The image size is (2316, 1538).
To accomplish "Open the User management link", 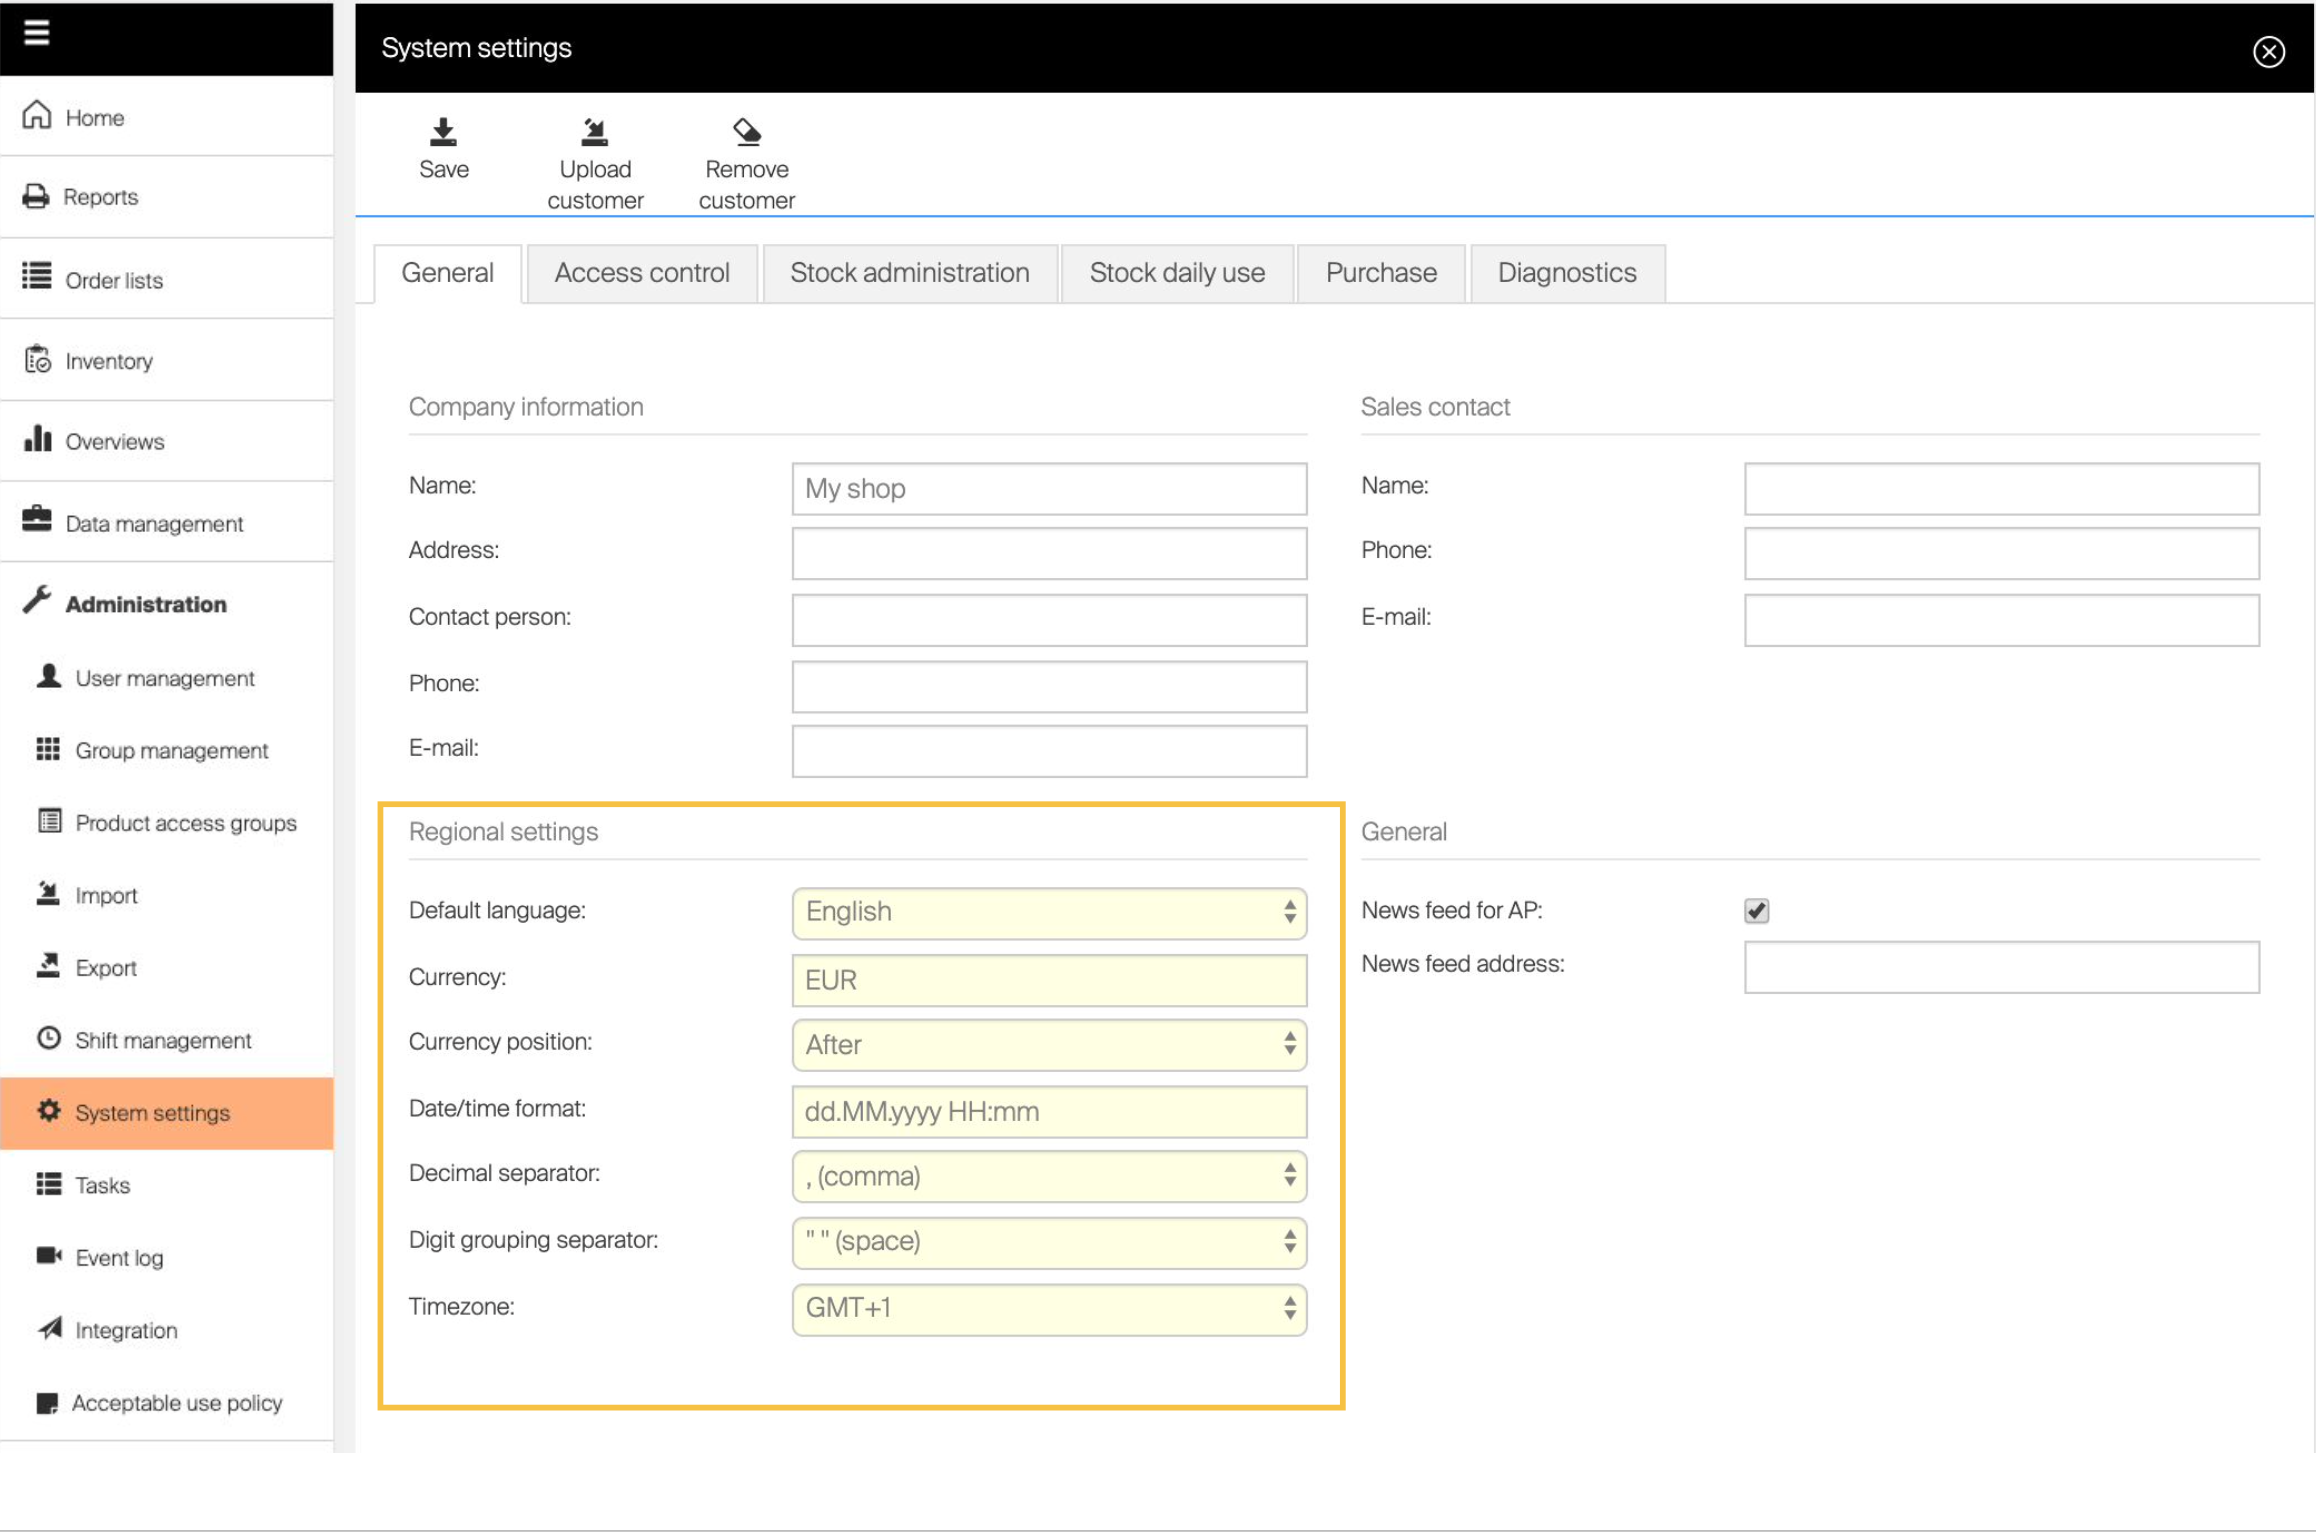I will (x=165, y=678).
